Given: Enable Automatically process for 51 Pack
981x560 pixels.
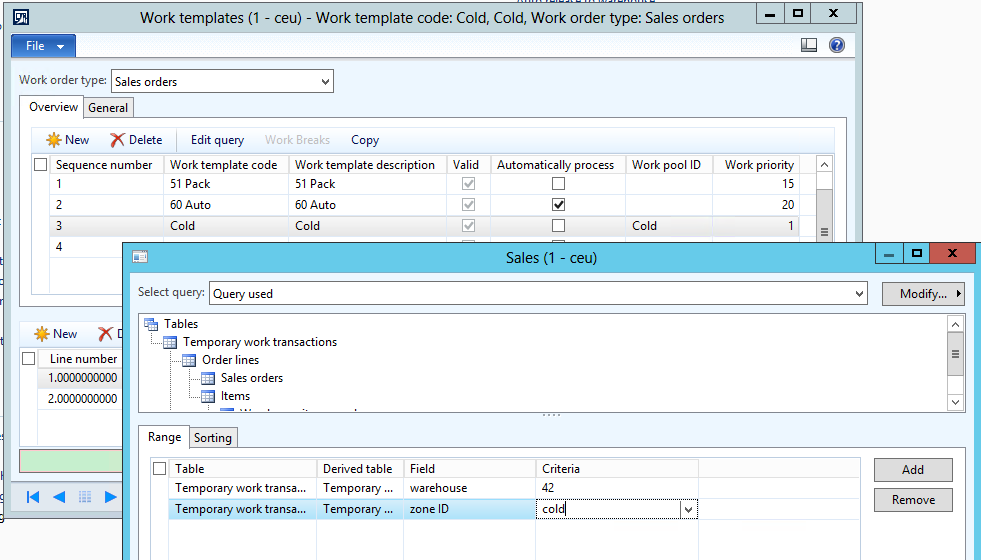Looking at the screenshot, I should [x=558, y=184].
